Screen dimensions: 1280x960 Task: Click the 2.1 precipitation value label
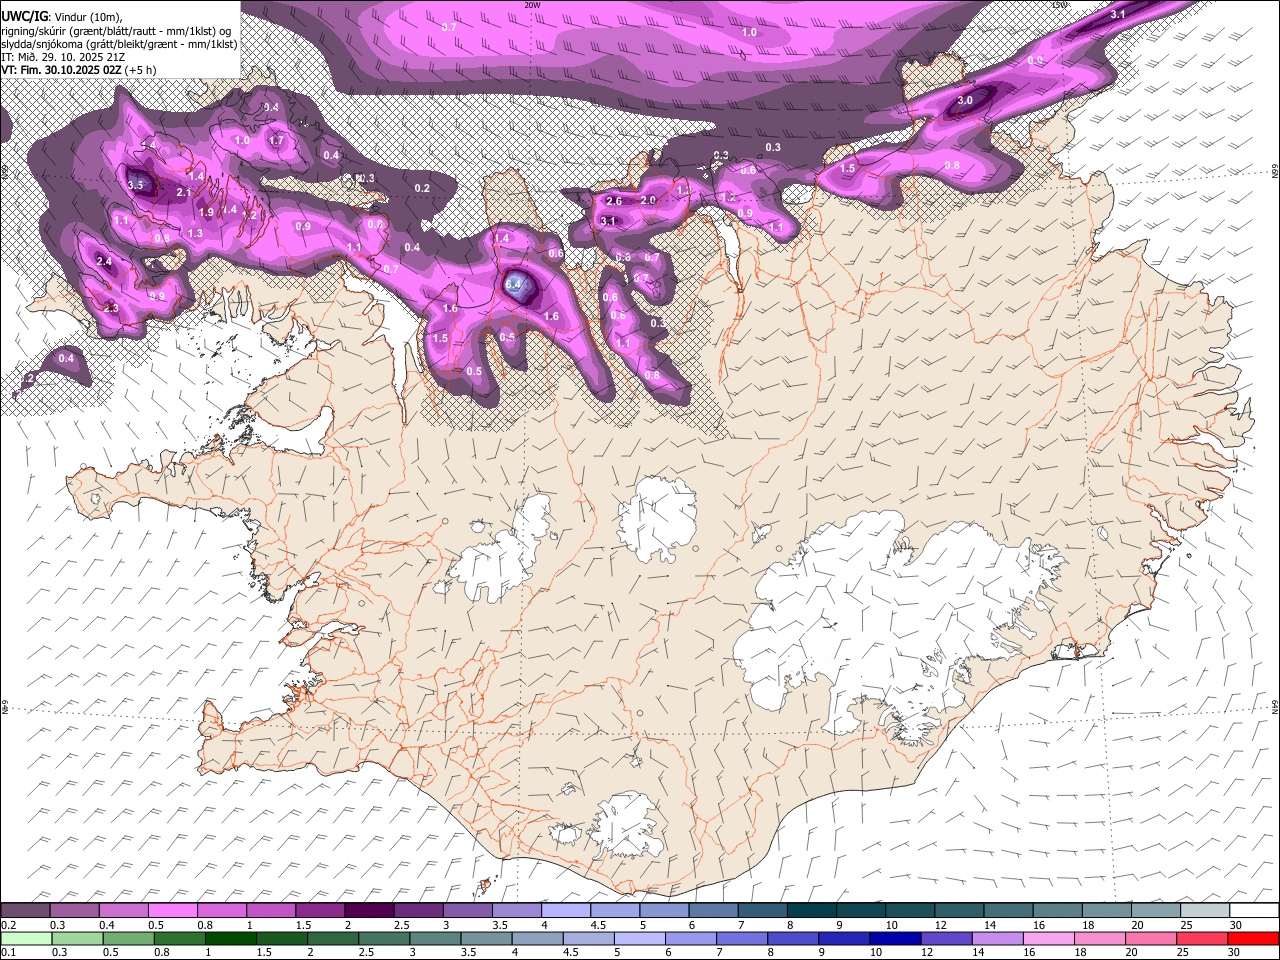(x=183, y=193)
